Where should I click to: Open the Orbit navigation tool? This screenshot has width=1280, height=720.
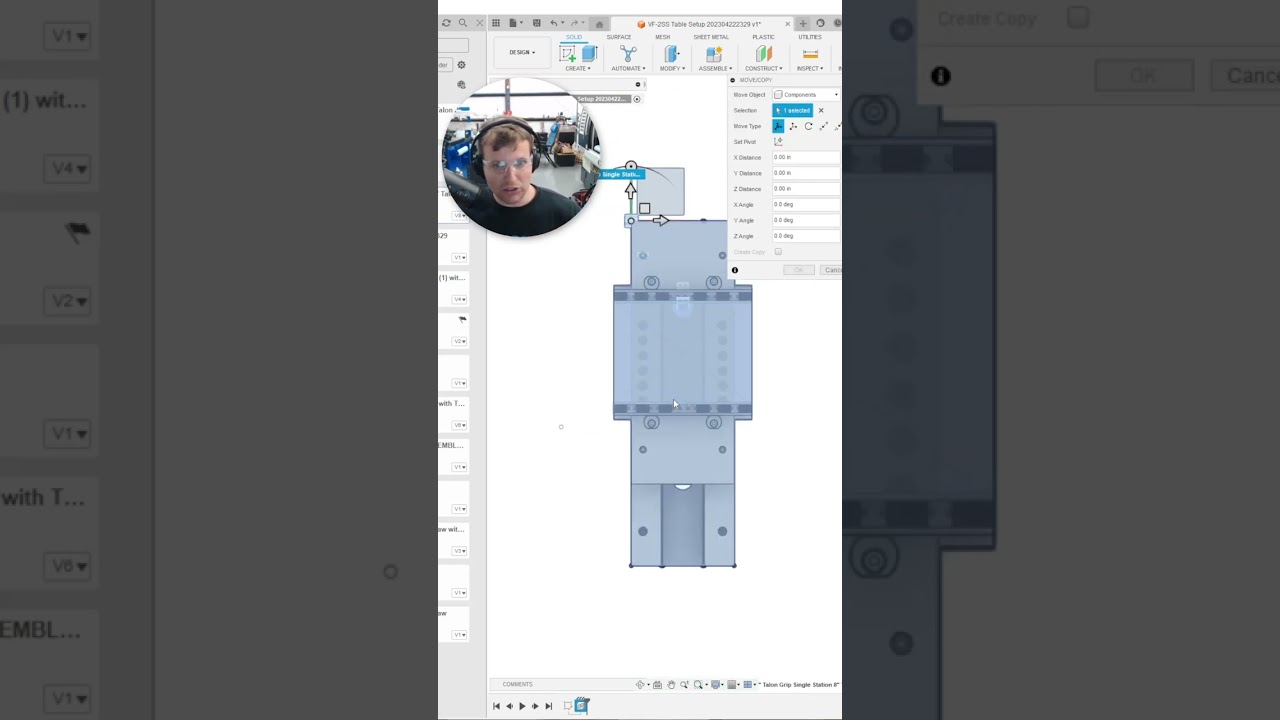[x=641, y=685]
